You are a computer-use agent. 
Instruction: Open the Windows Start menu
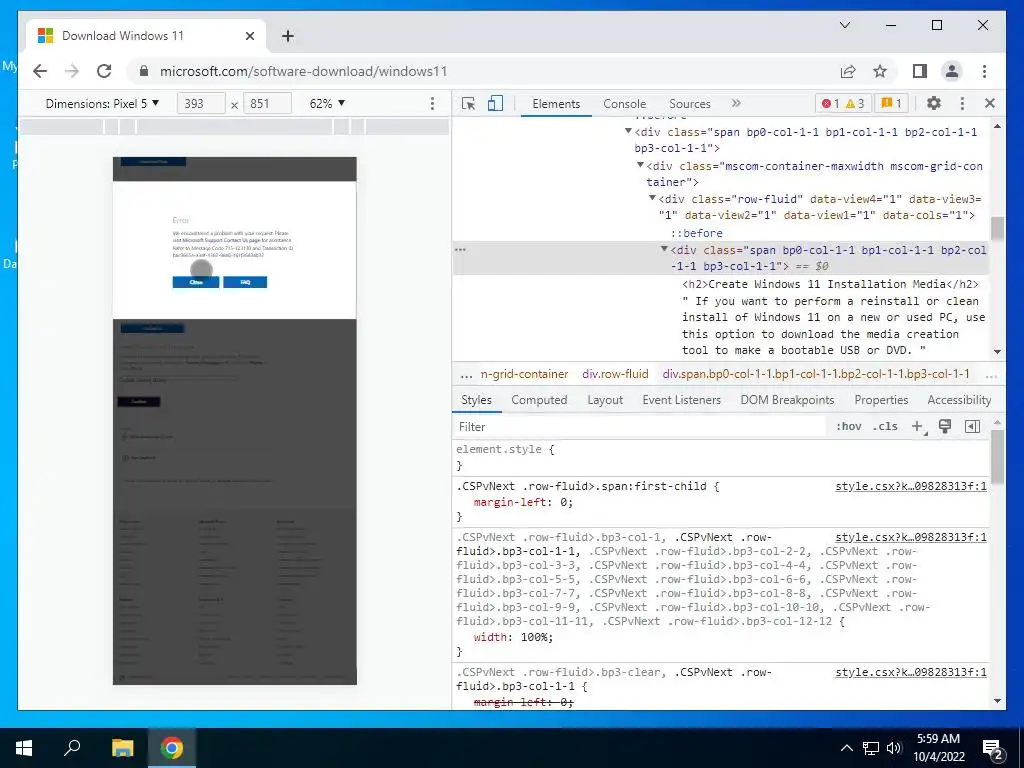(24, 748)
